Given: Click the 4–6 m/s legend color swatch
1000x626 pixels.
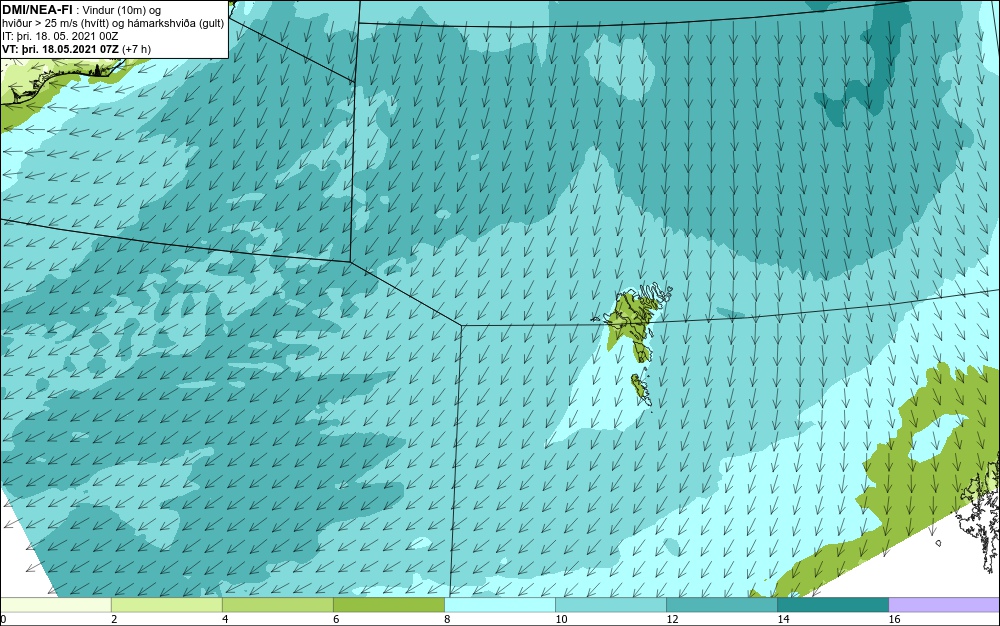Looking at the screenshot, I should pyautogui.click(x=277, y=605).
